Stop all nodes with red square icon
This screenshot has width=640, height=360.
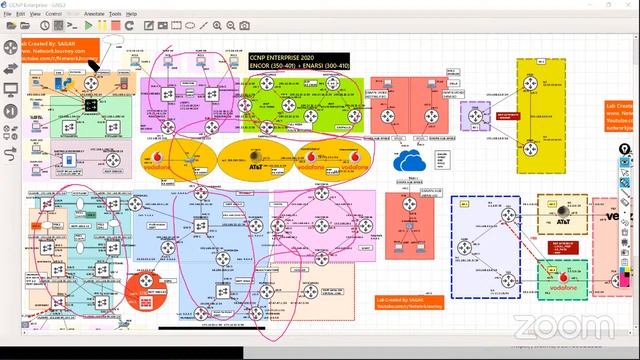tap(116, 26)
